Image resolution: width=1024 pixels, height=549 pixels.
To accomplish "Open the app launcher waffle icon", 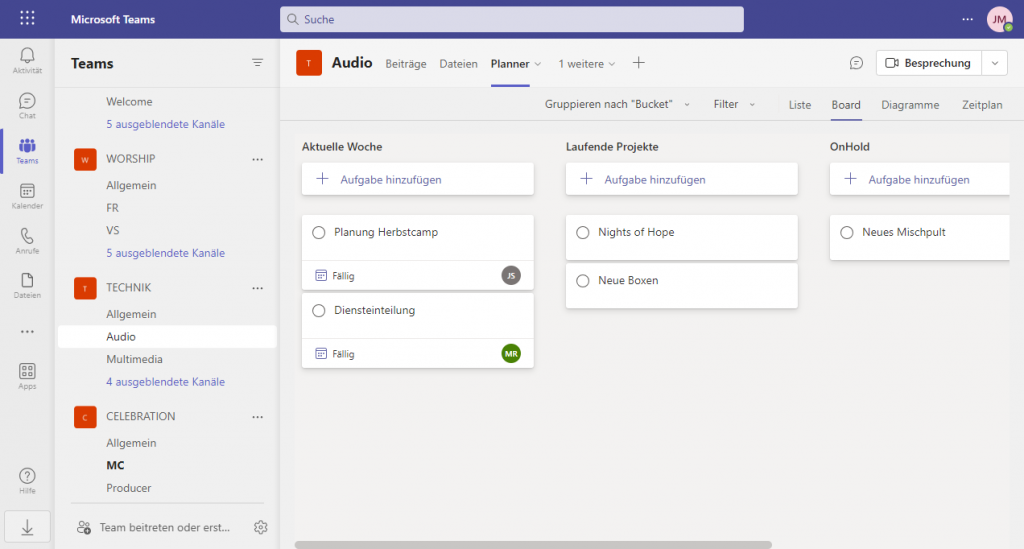I will [x=27, y=19].
